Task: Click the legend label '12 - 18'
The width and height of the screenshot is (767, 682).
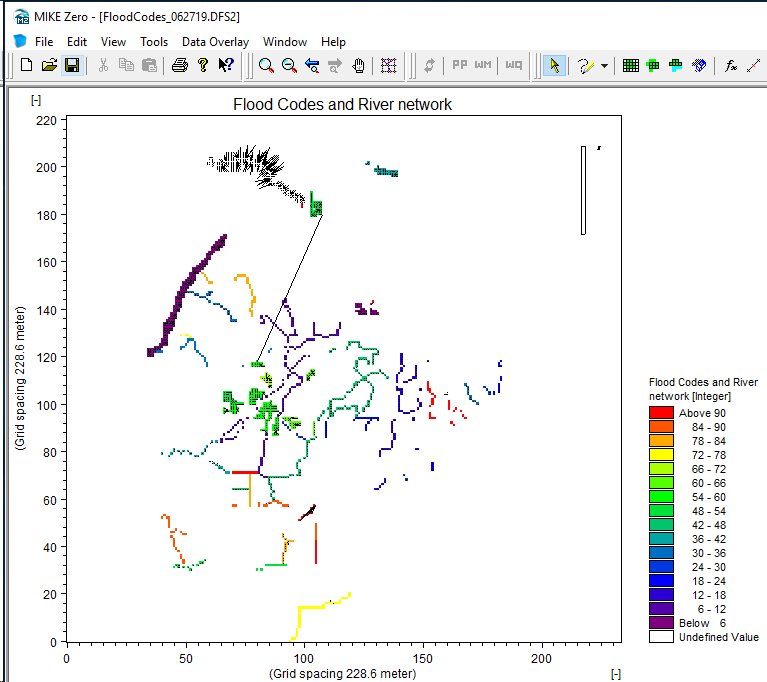Action: (x=708, y=595)
